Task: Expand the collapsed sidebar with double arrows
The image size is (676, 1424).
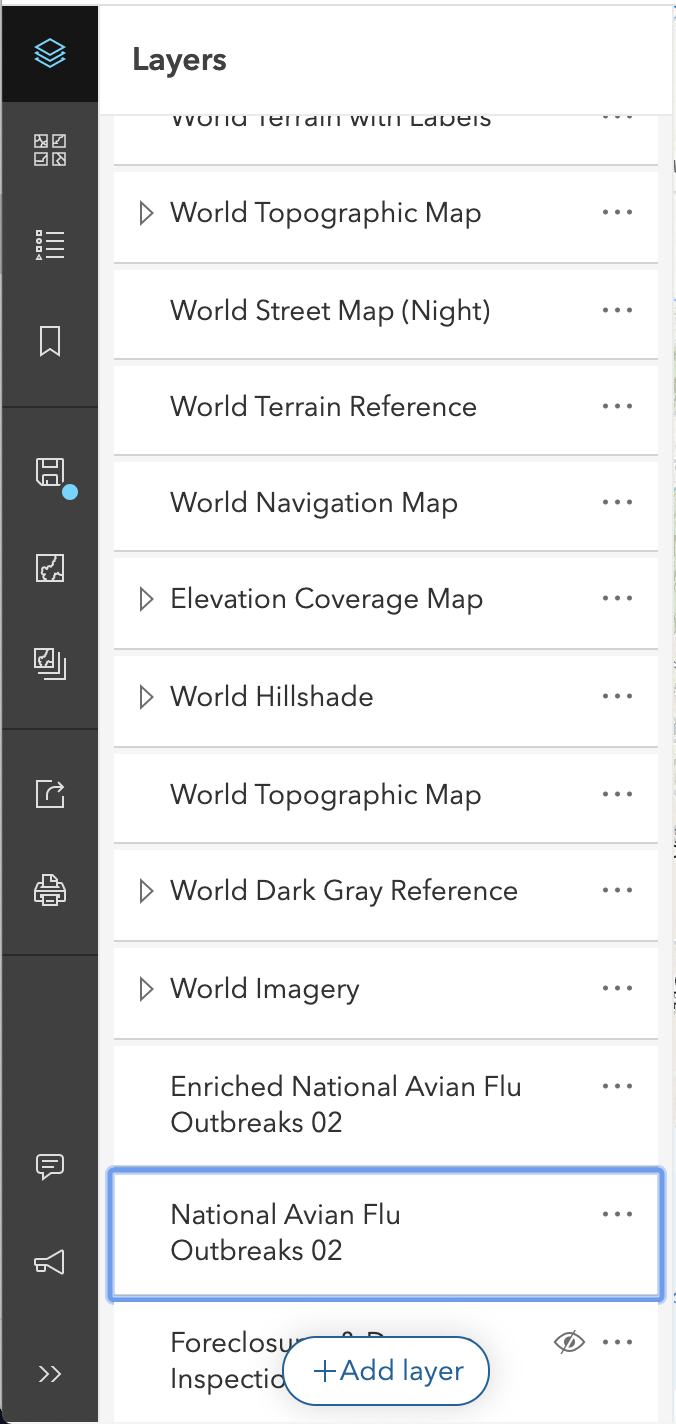Action: (49, 1374)
